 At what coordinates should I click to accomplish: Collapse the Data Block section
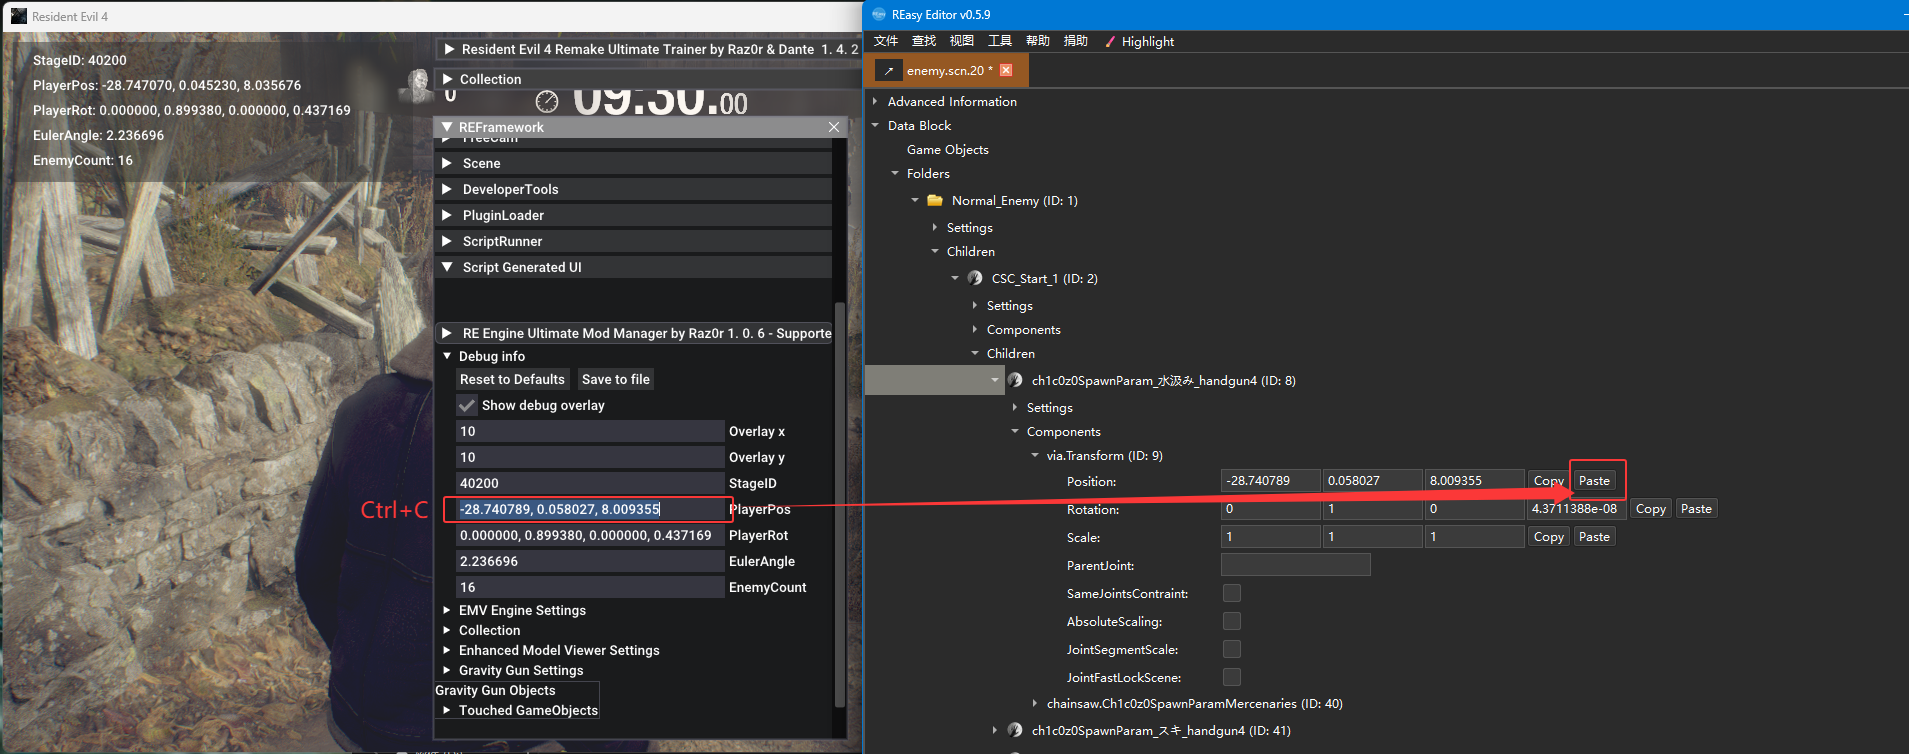[875, 125]
